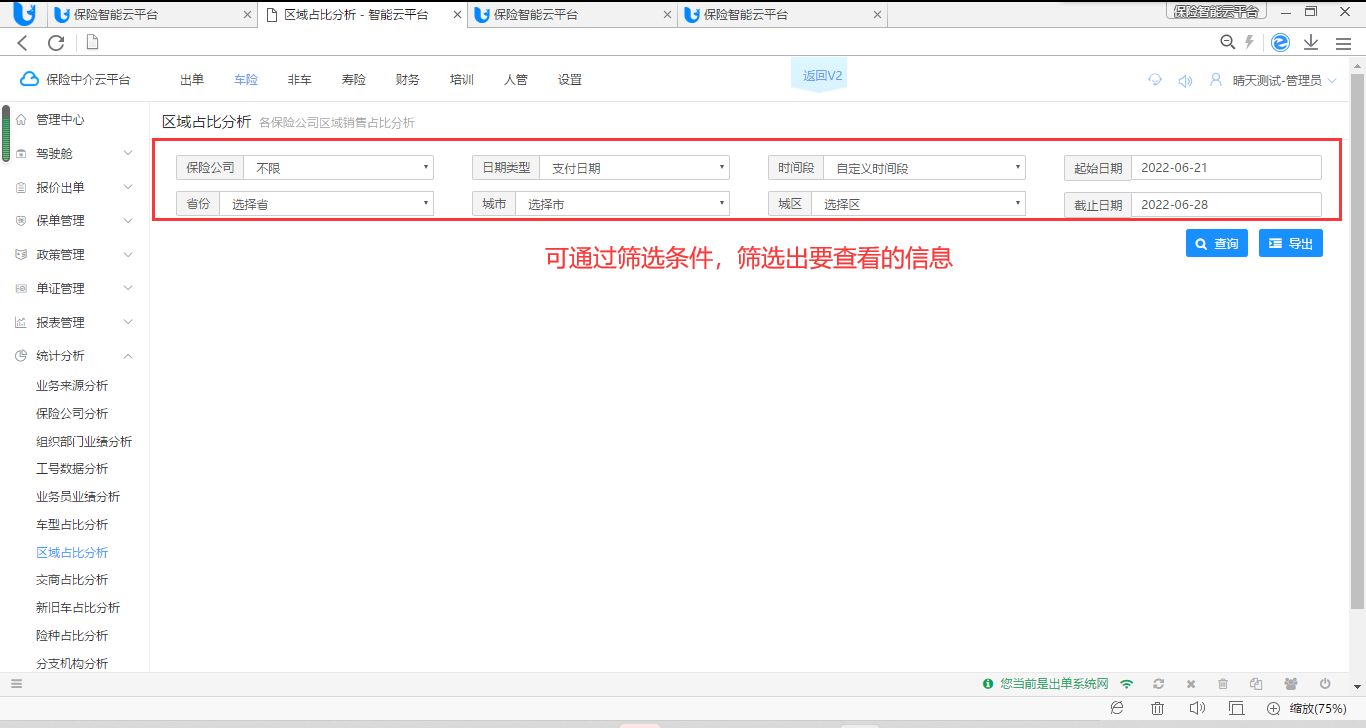Expand the 报表管理 sidebar section
The image size is (1366, 728).
(75, 322)
